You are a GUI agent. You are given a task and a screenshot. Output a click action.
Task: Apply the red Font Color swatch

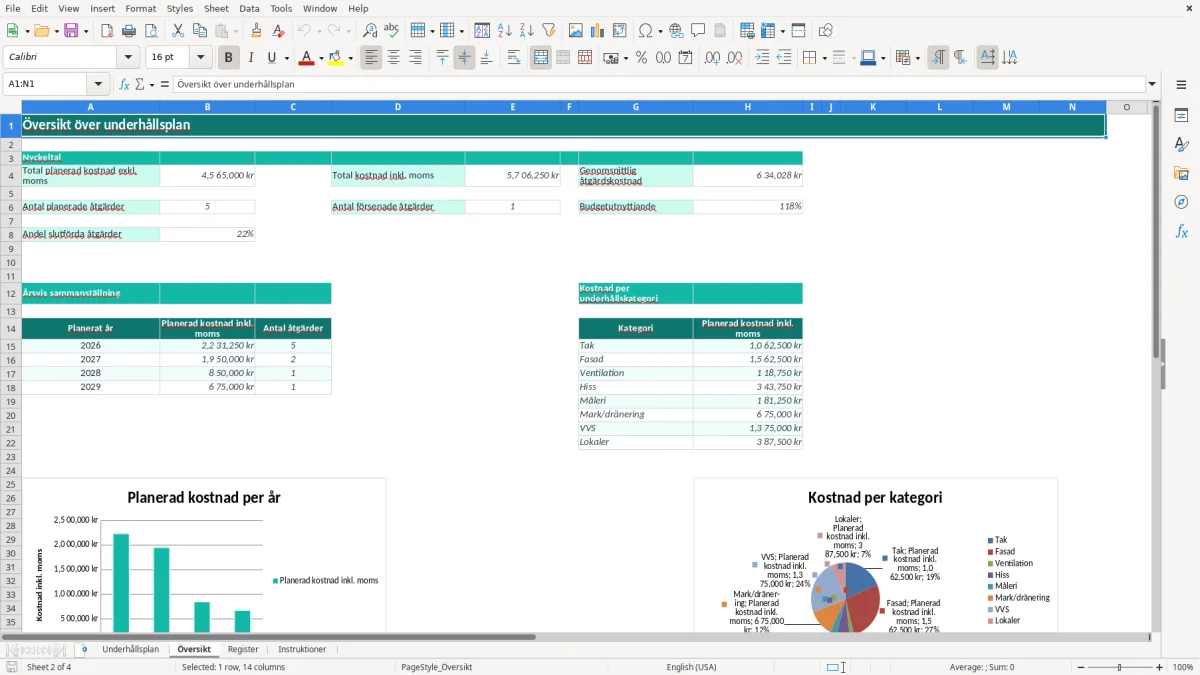pyautogui.click(x=306, y=58)
